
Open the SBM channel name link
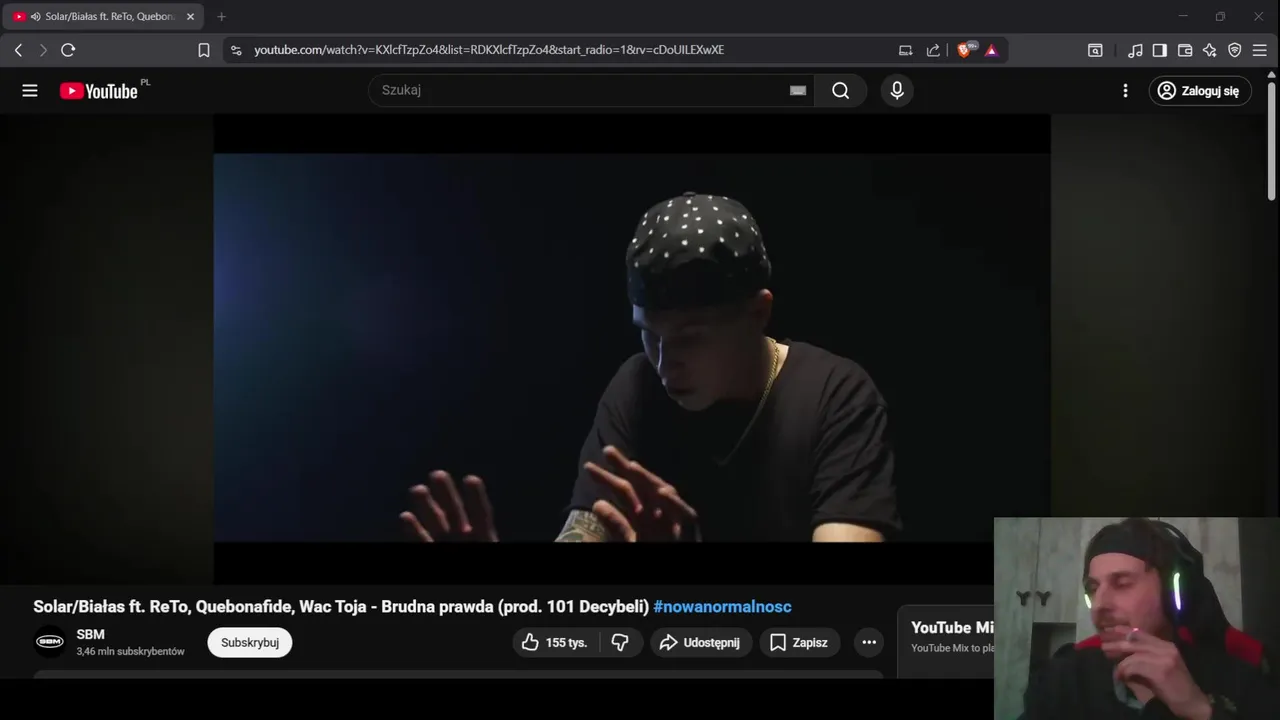(90, 634)
